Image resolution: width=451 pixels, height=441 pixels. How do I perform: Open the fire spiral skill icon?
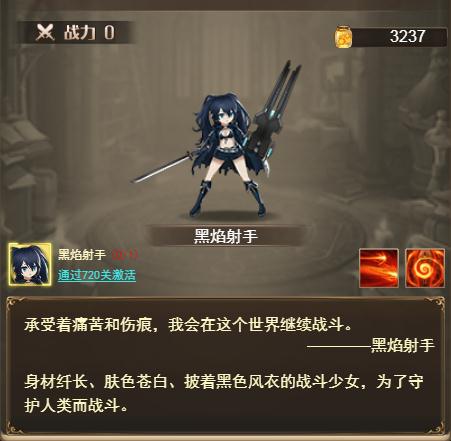(425, 268)
